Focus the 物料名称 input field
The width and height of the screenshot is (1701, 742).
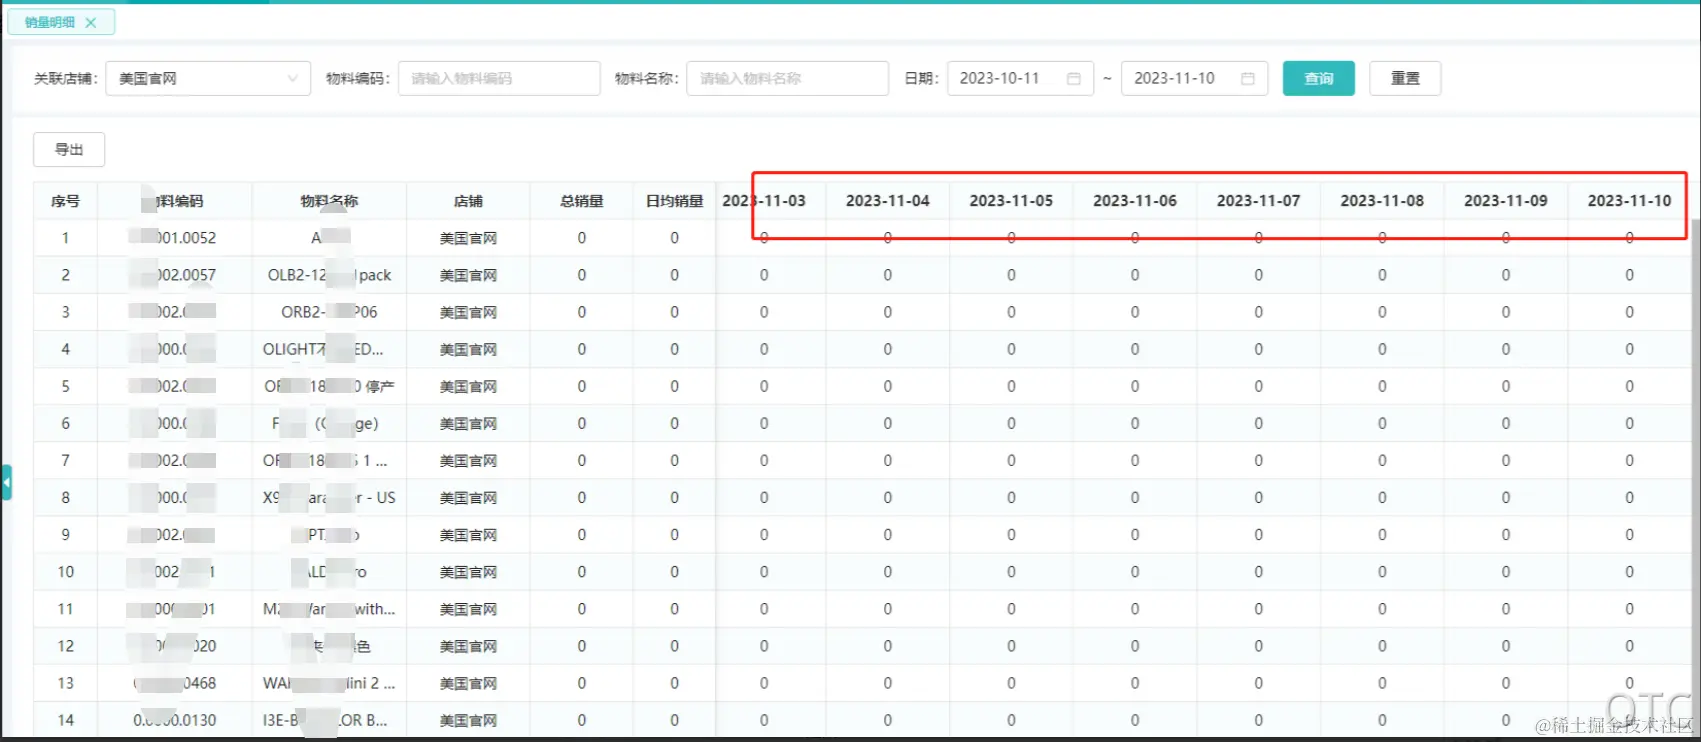[787, 78]
